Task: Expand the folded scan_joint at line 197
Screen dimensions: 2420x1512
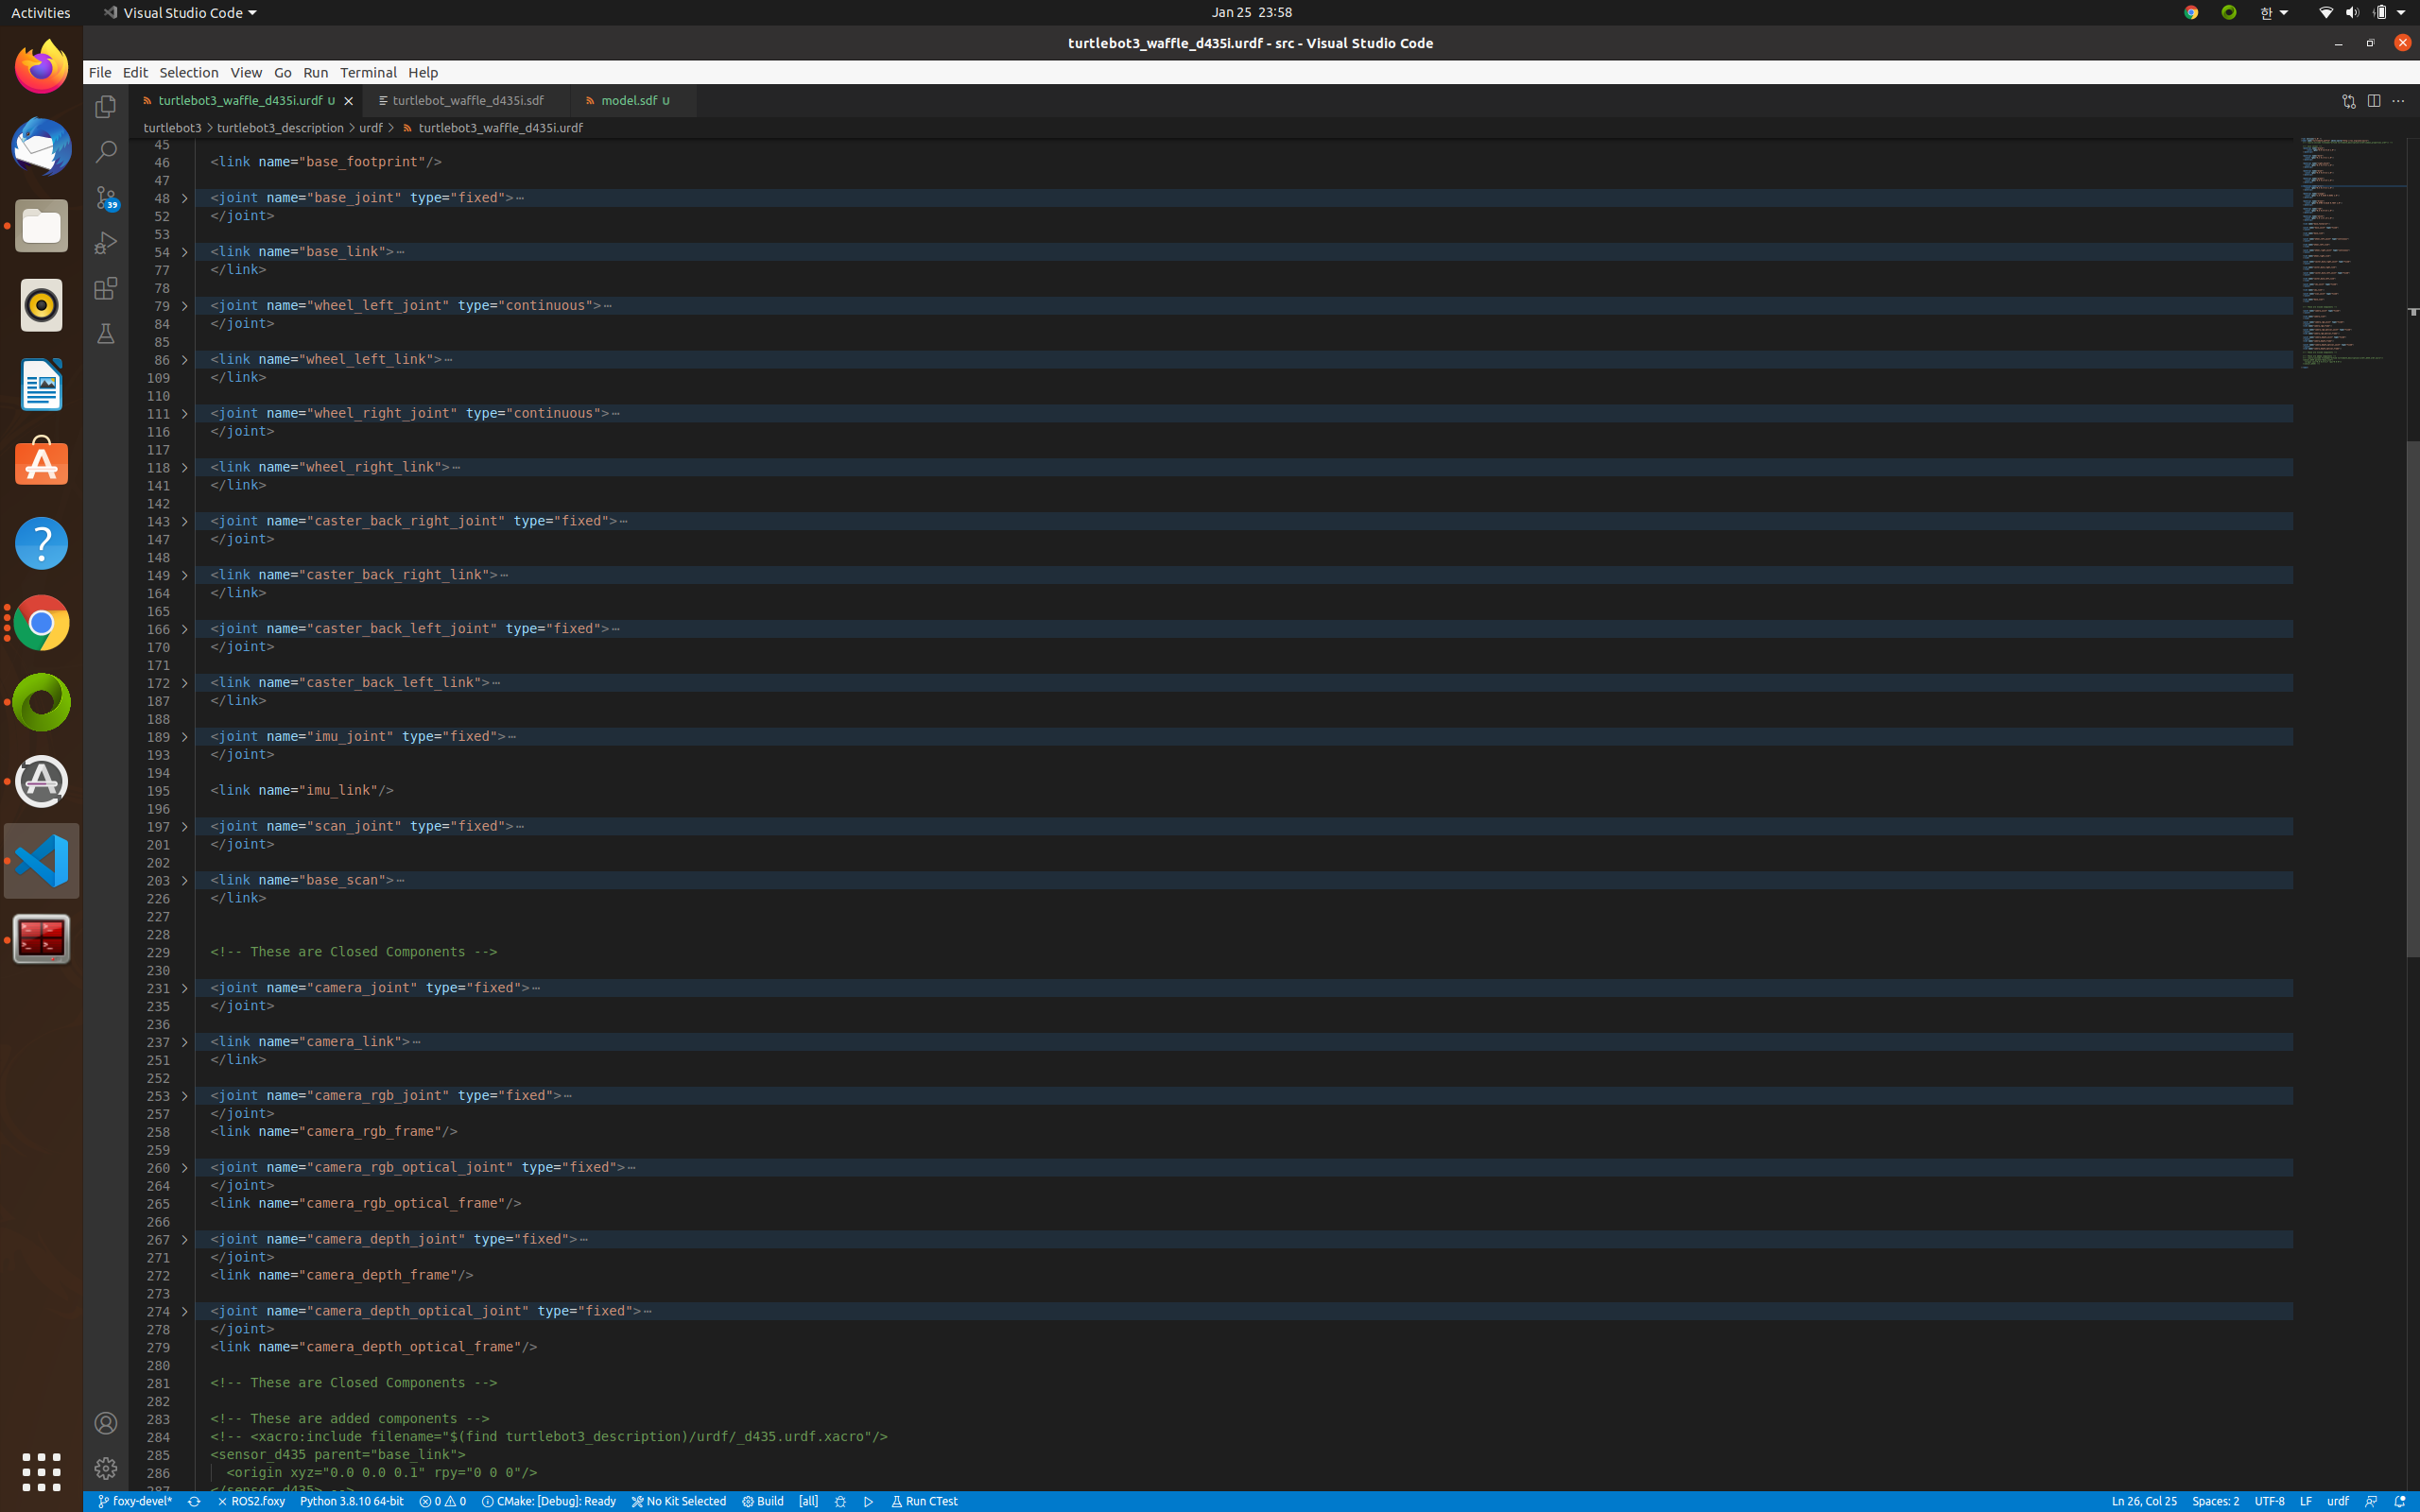Action: tap(185, 827)
